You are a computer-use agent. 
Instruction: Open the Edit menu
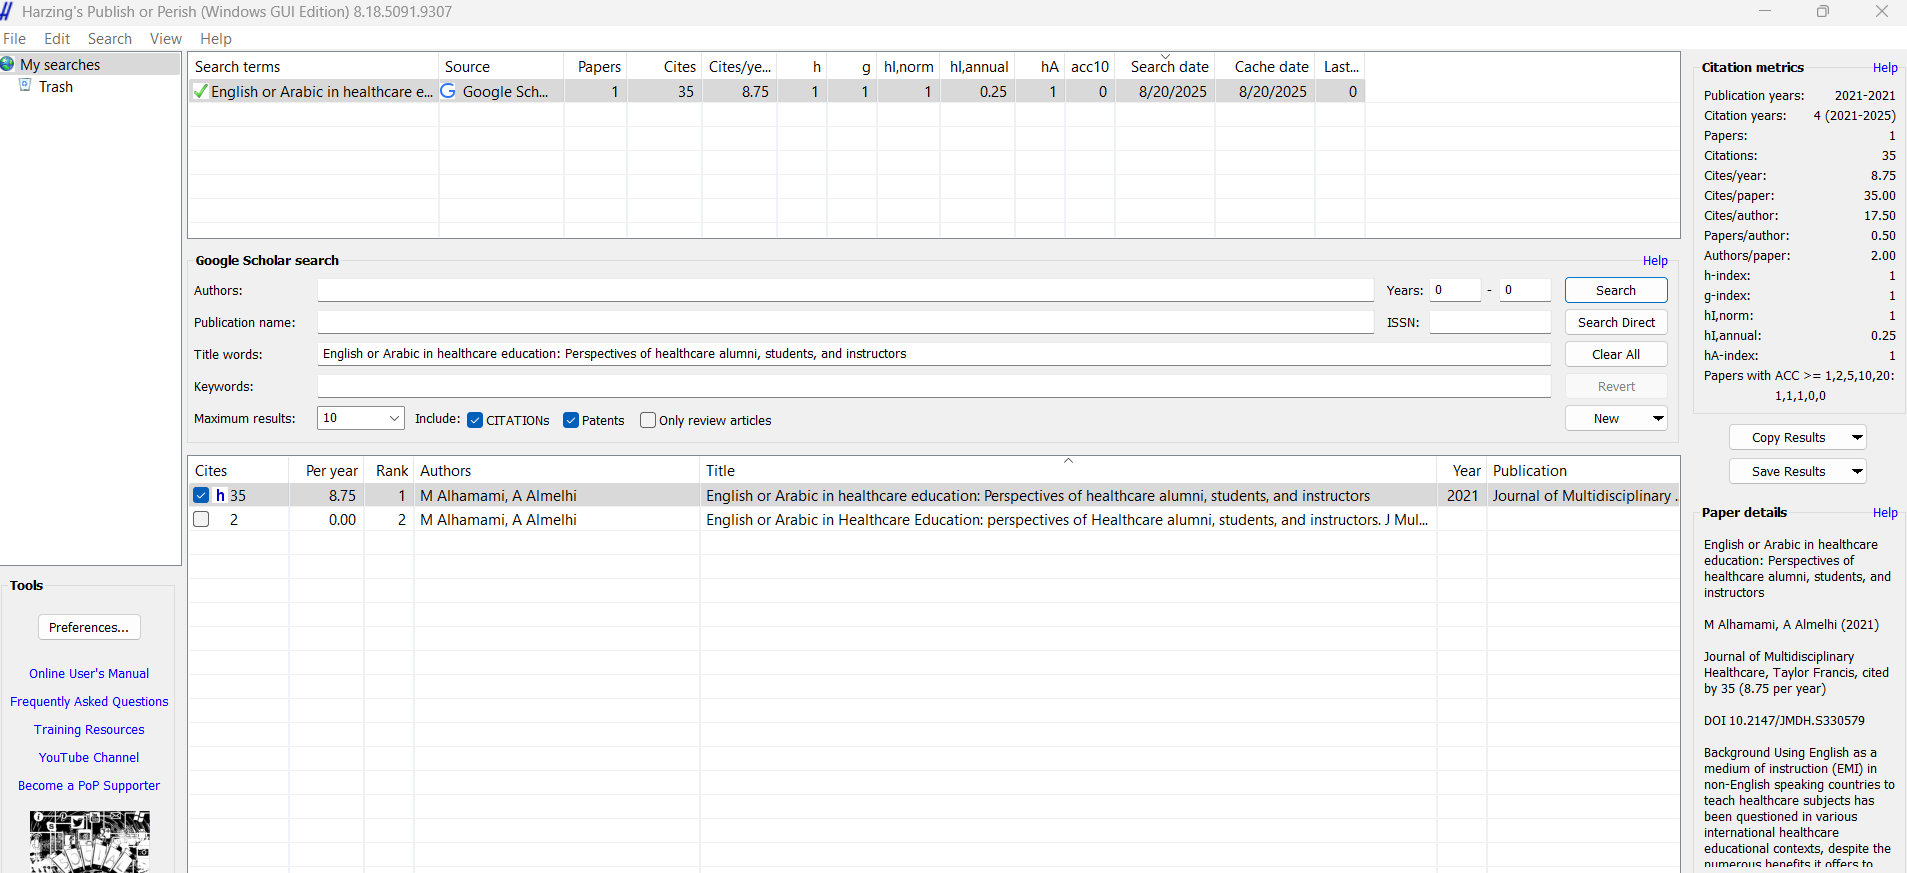click(x=57, y=39)
